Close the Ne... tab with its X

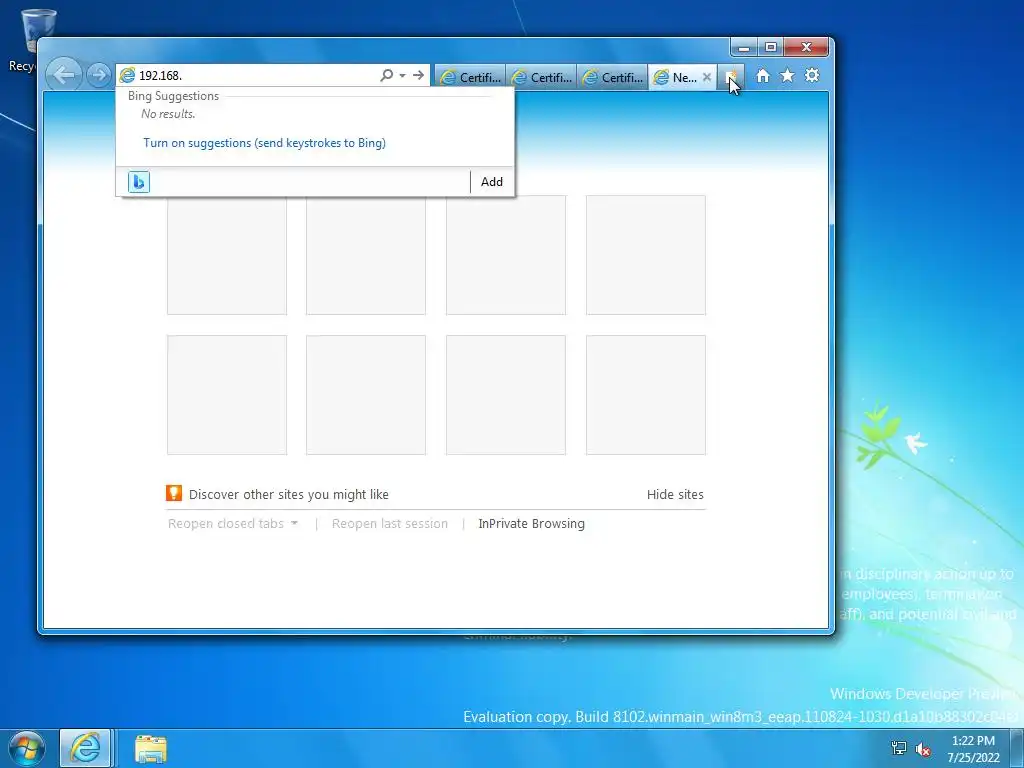coord(707,77)
